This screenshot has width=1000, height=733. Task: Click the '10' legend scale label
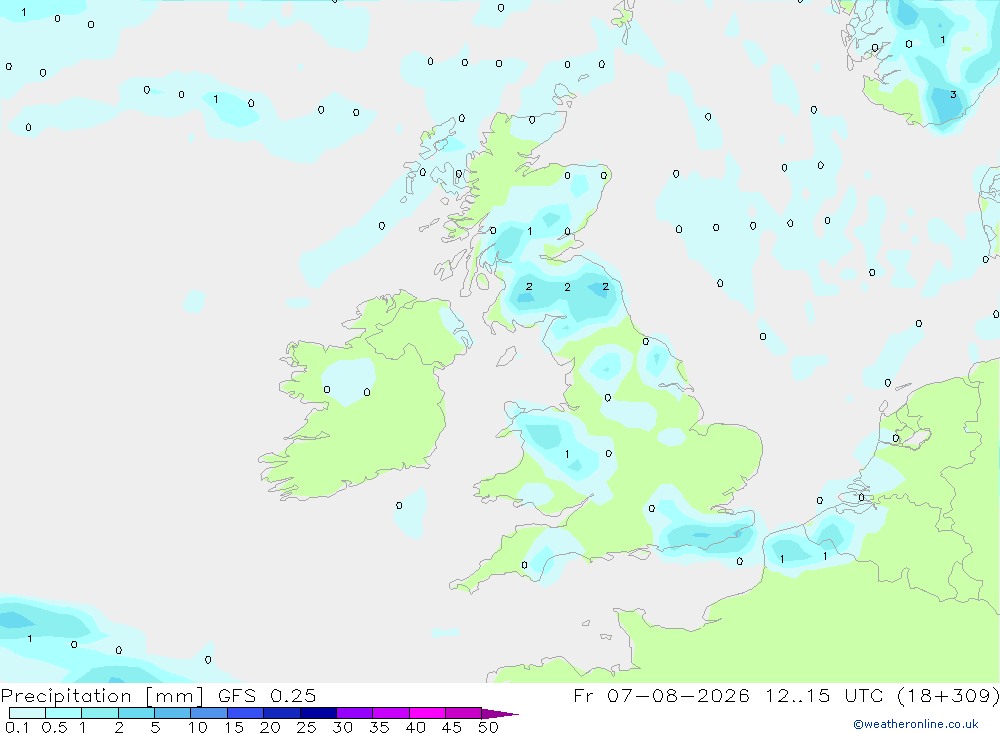pyautogui.click(x=198, y=727)
